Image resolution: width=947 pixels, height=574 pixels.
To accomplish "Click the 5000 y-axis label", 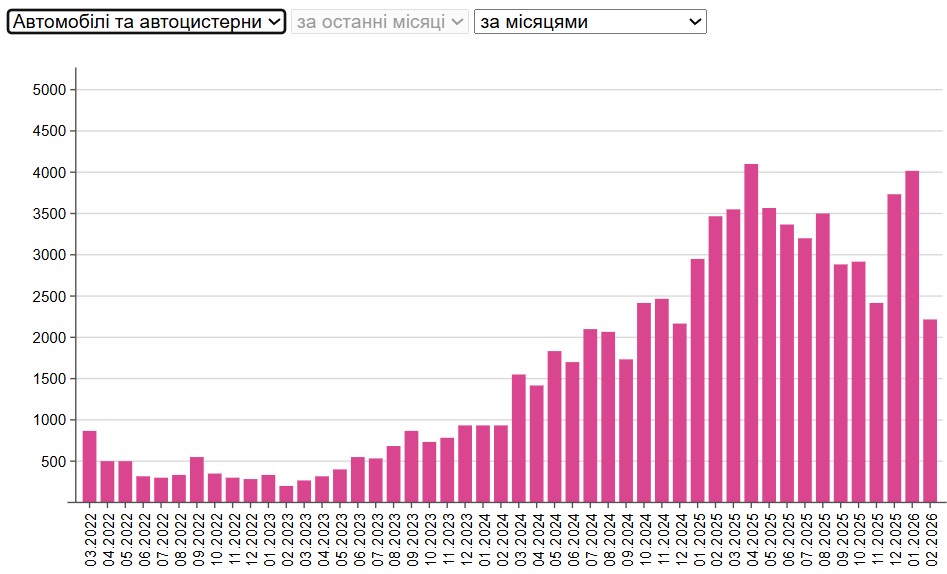I will [49, 90].
